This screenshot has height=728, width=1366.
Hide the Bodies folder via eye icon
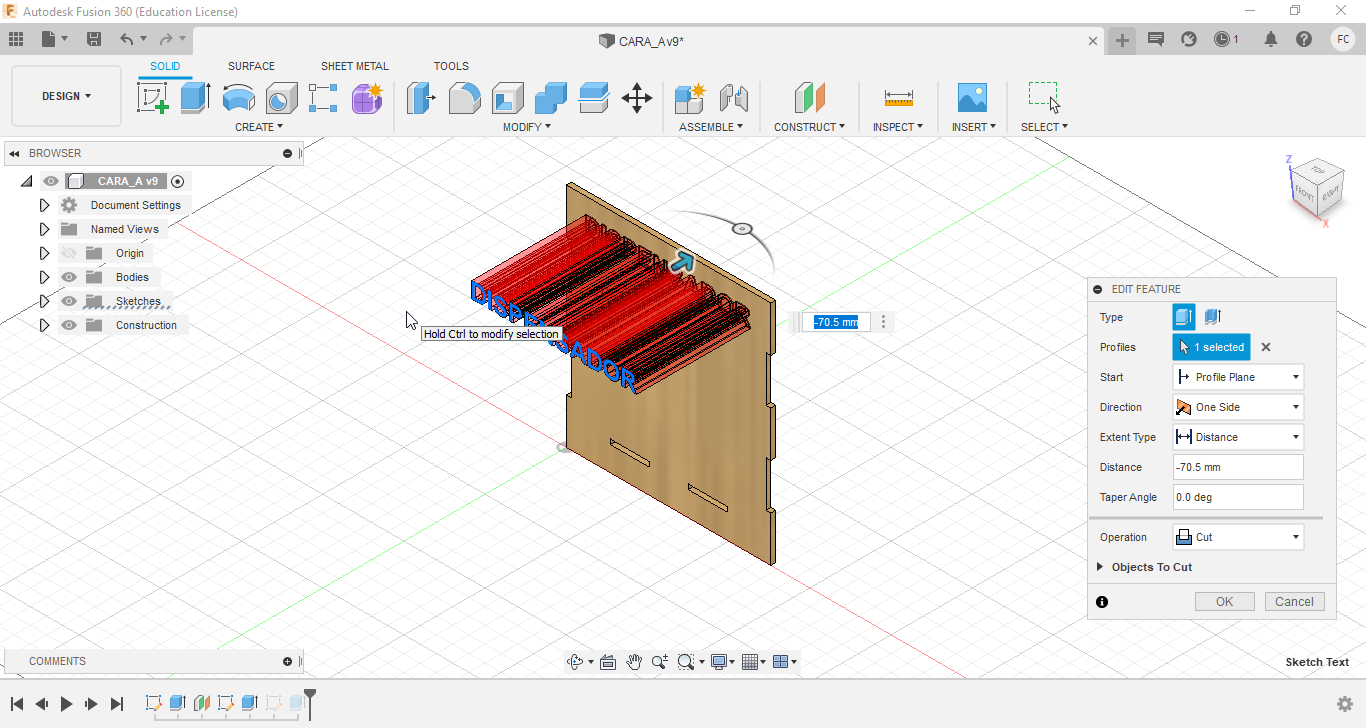[x=69, y=277]
